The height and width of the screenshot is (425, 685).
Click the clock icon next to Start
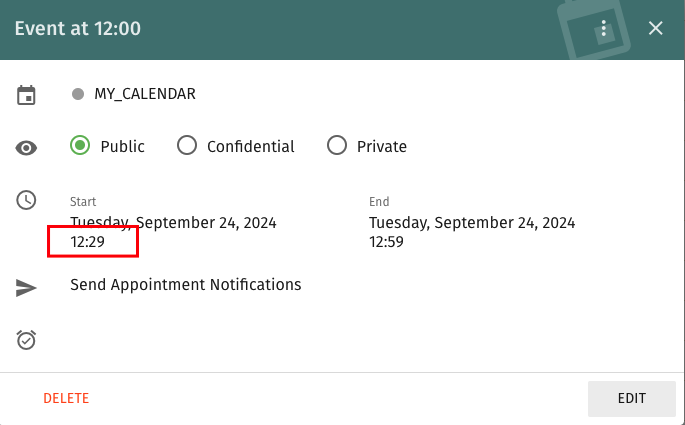pyautogui.click(x=27, y=200)
